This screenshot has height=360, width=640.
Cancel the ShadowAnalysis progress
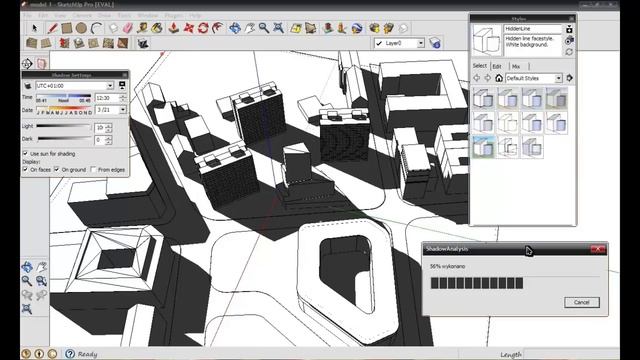582,302
